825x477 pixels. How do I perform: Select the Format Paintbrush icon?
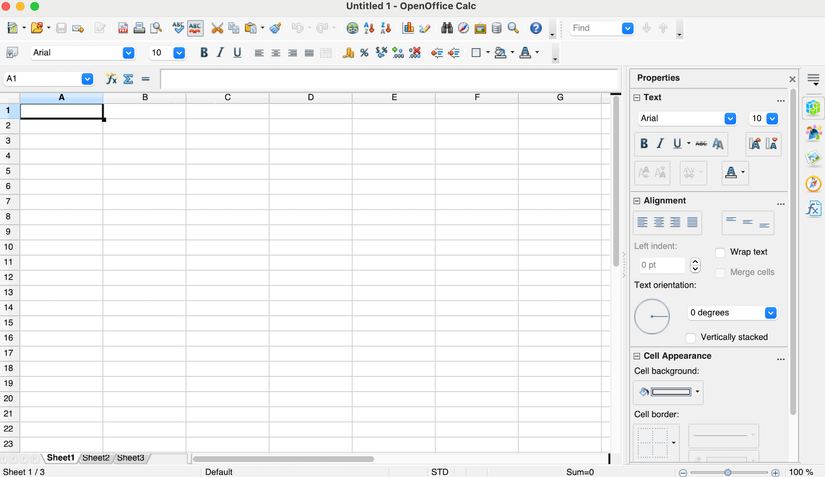click(x=275, y=28)
